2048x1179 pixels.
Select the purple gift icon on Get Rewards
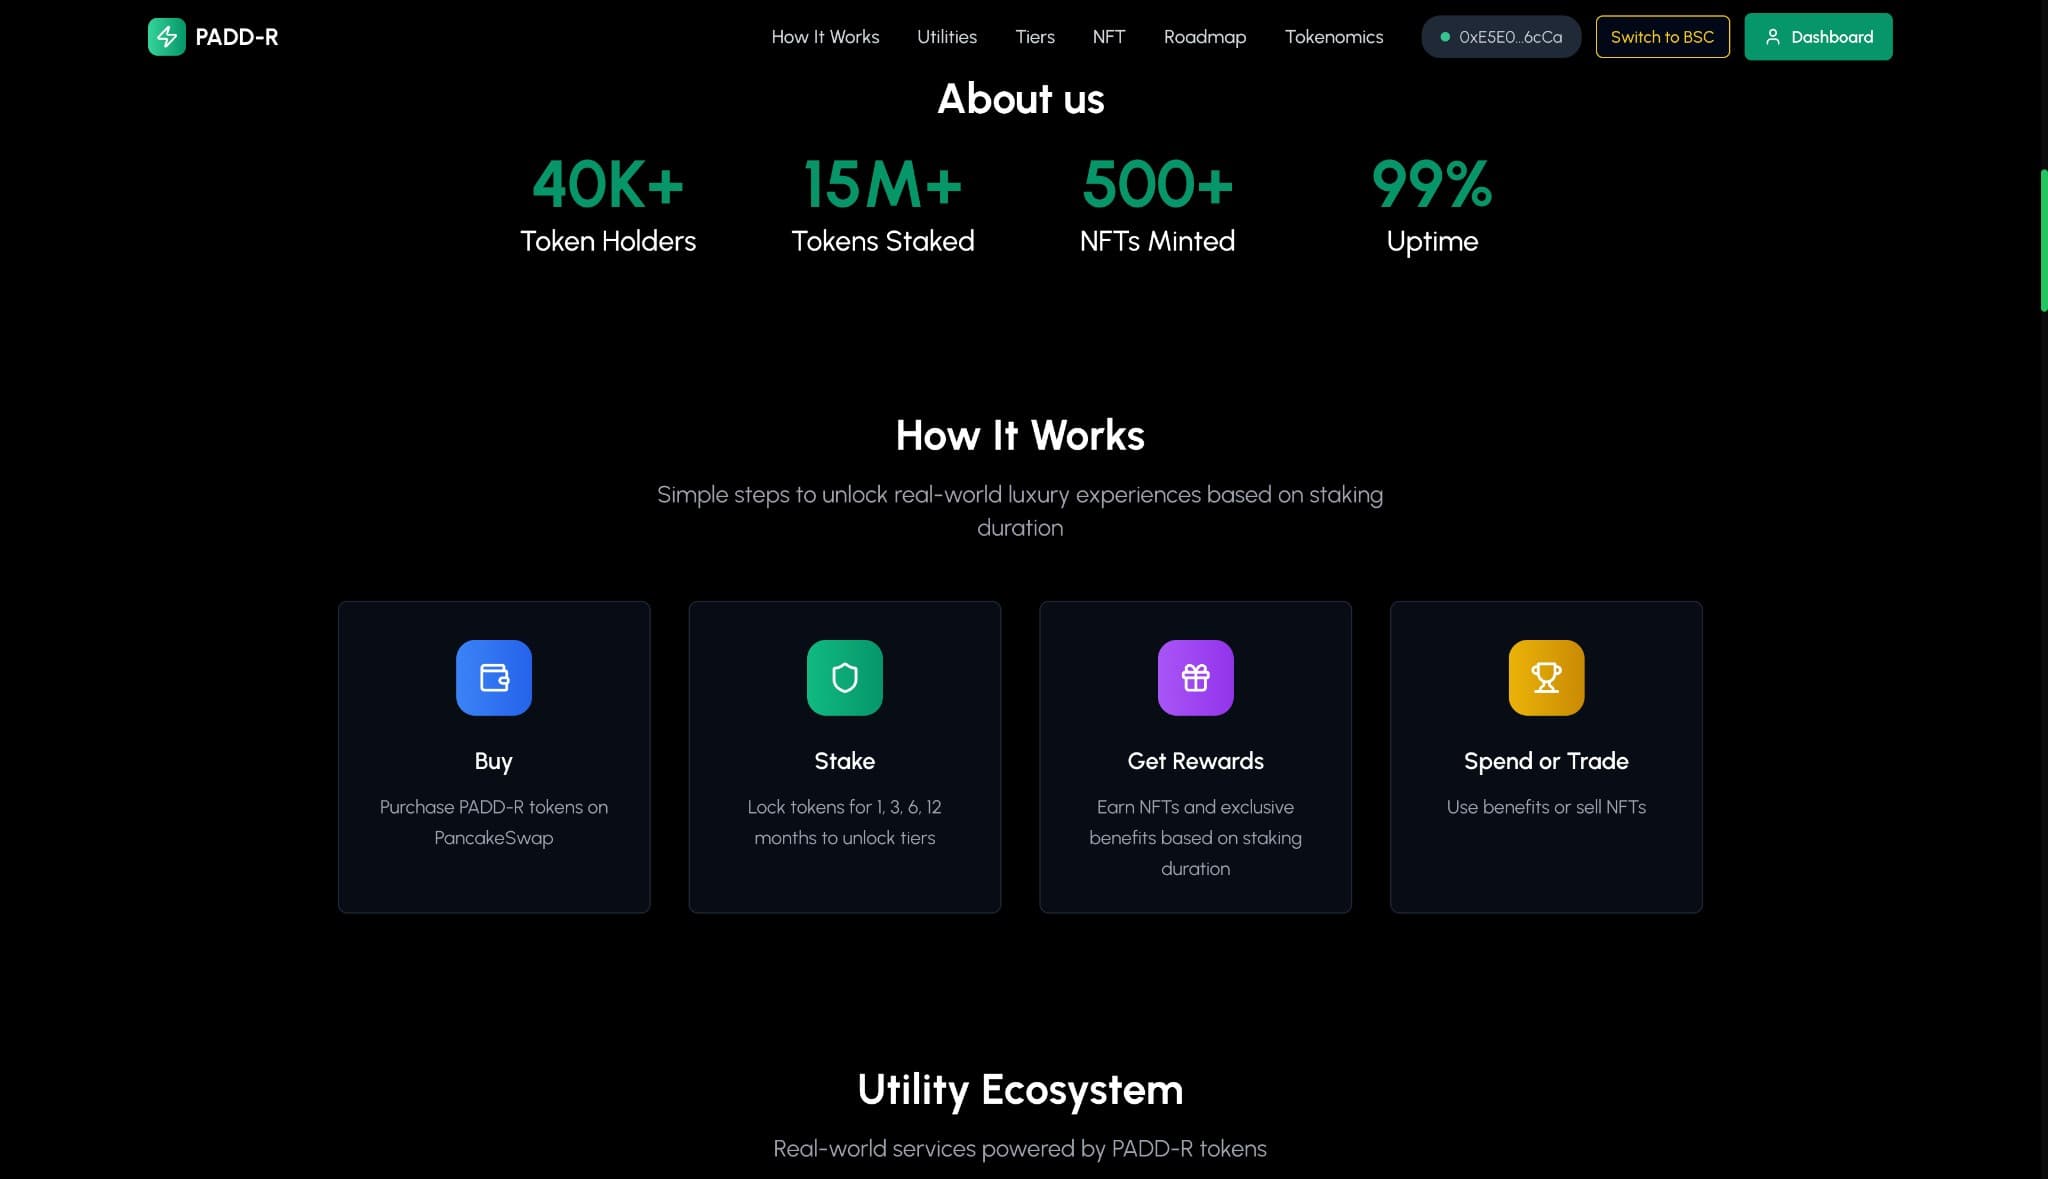tap(1196, 677)
